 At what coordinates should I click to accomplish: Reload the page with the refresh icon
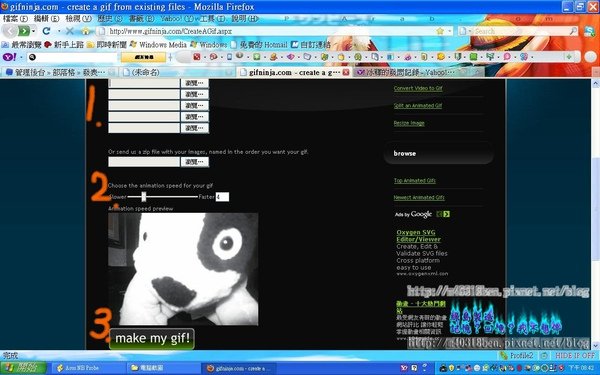46,31
